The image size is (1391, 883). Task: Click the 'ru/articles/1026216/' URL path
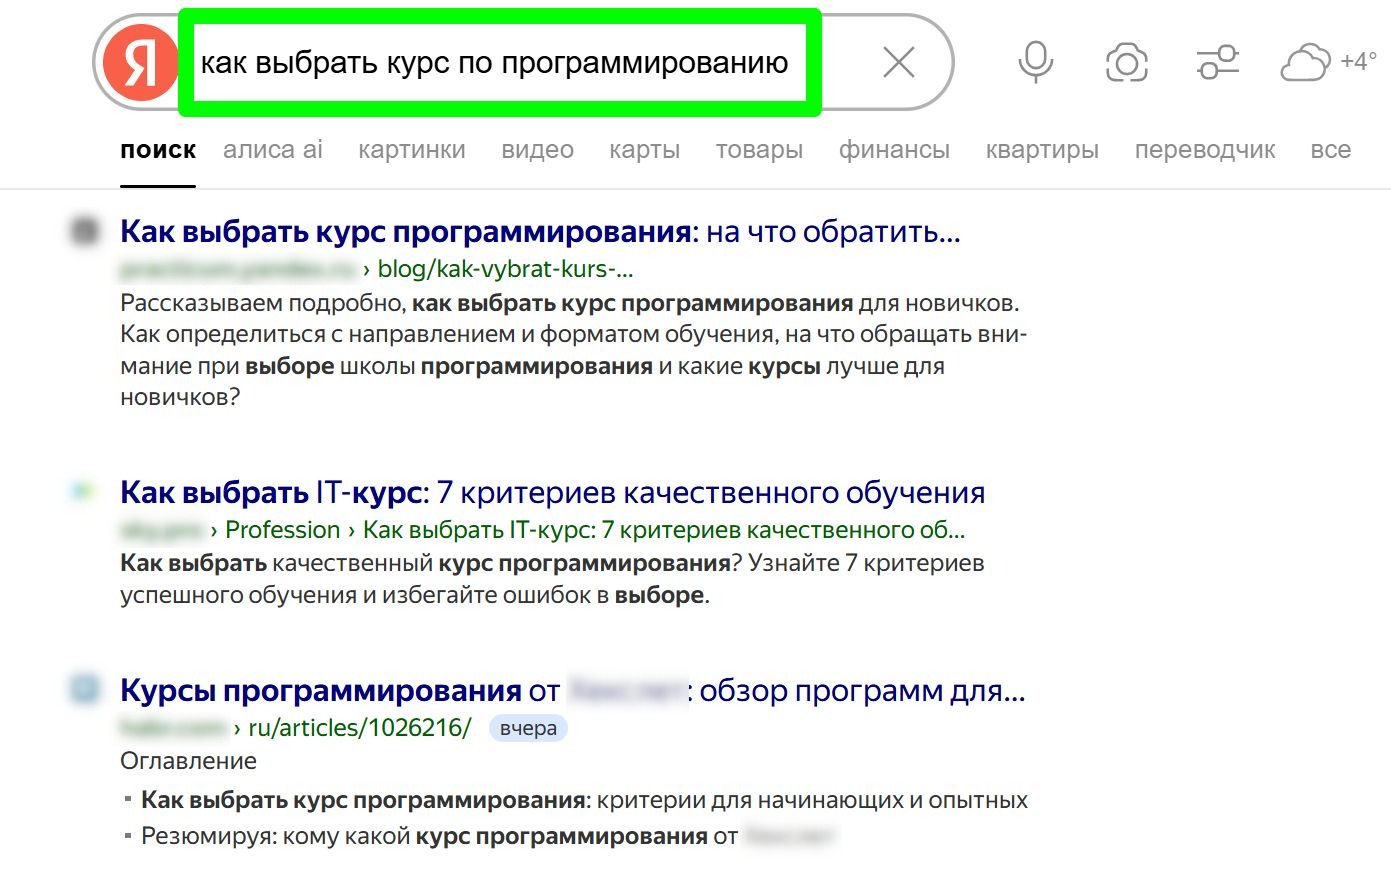(360, 728)
